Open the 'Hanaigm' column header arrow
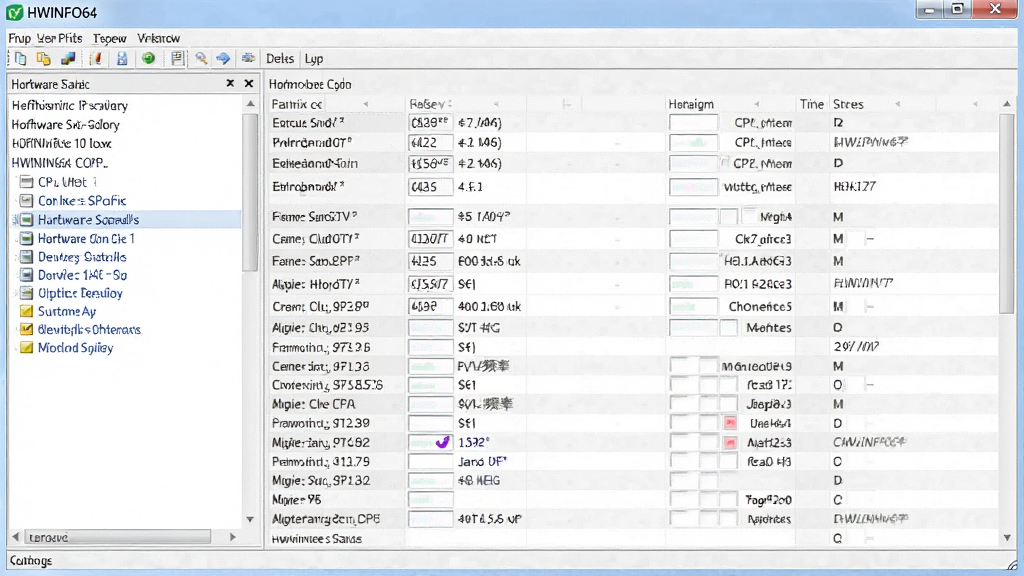The height and width of the screenshot is (576, 1024). coord(756,104)
